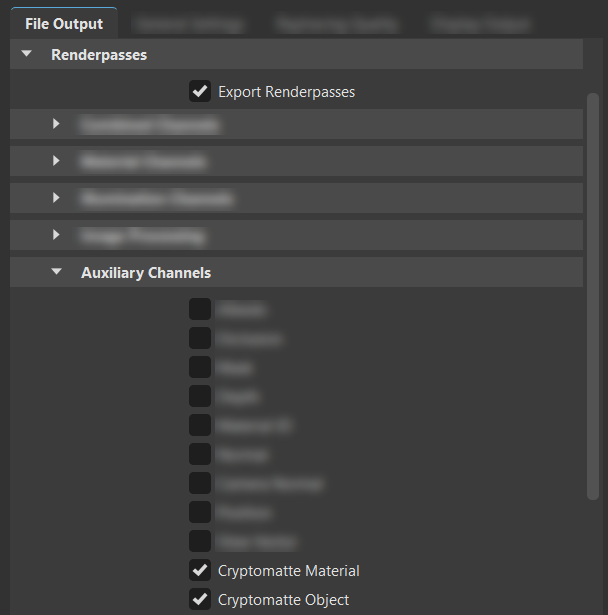The image size is (608, 615).
Task: Expand the collapsed section directly below Export Renderpasses
Action: [57, 125]
